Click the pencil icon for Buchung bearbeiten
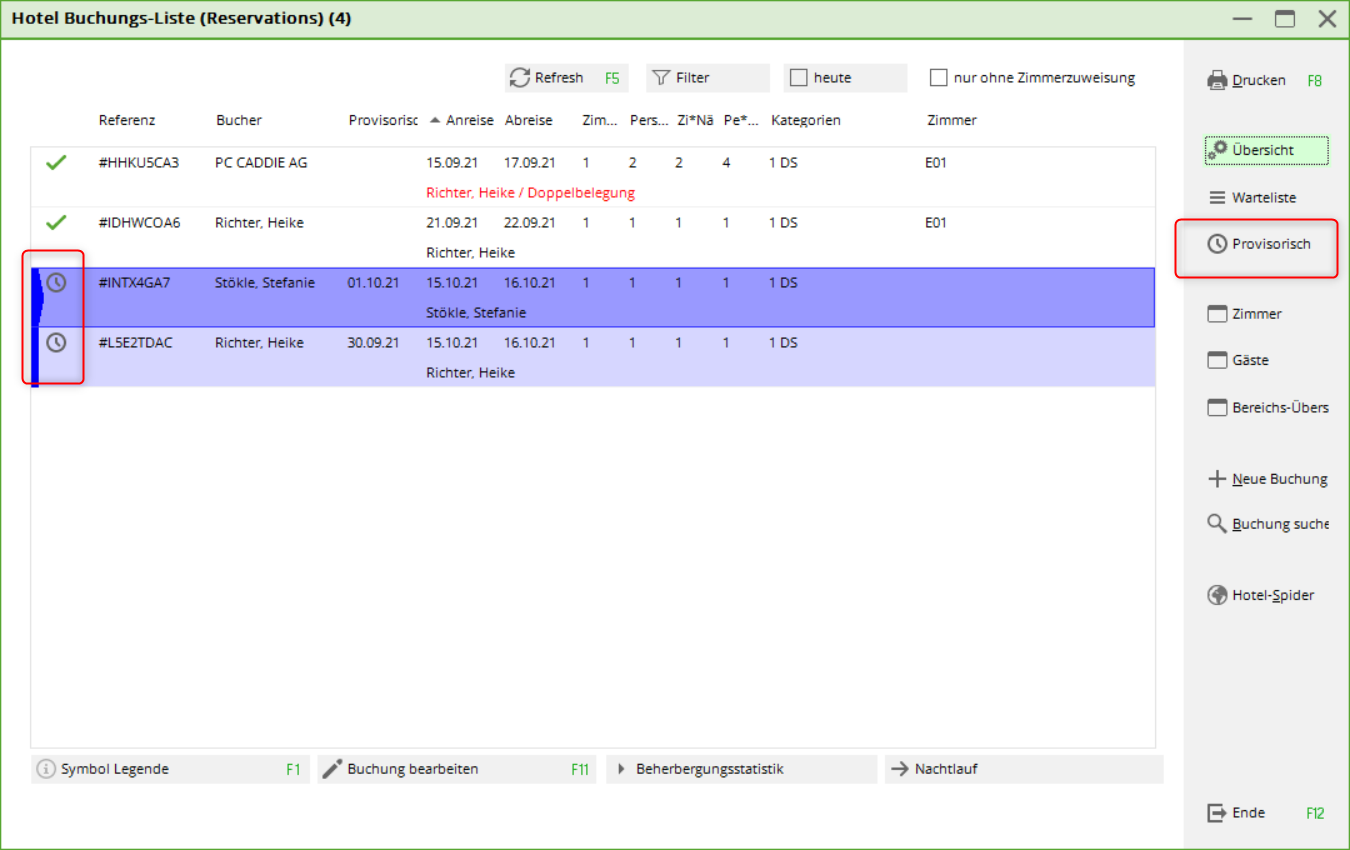Viewport: 1350px width, 850px height. click(x=332, y=769)
